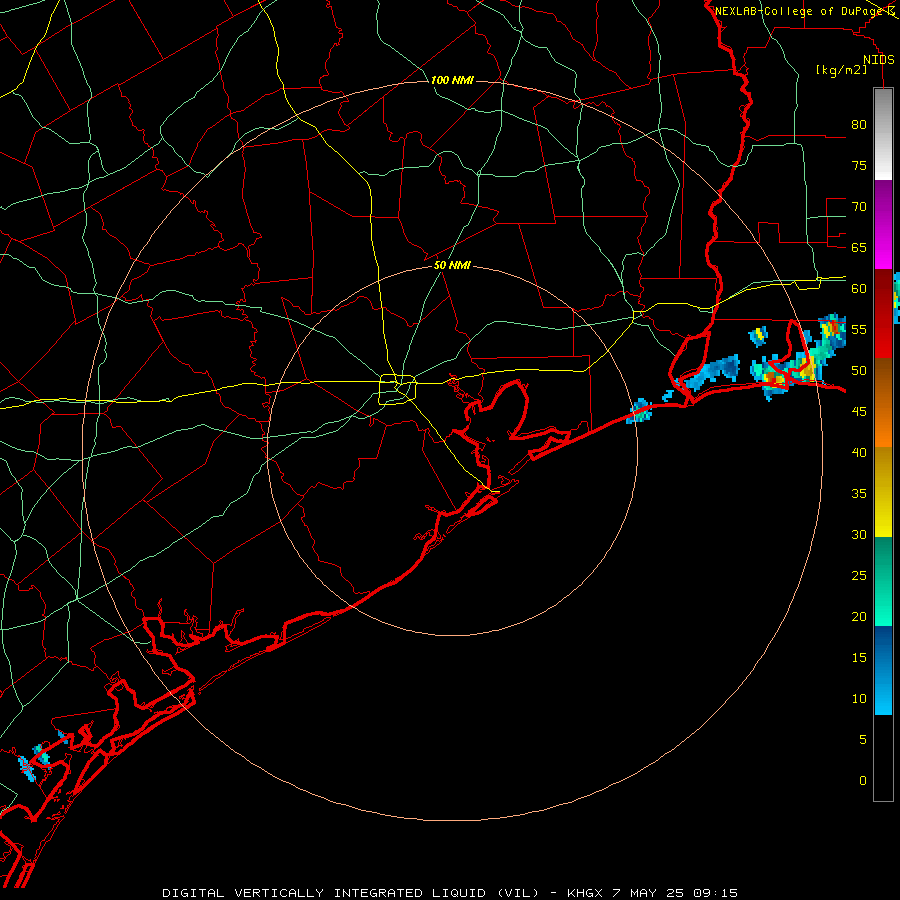The image size is (900, 900).
Task: Pick the black bottom segment of color bar
Action: coord(883,758)
